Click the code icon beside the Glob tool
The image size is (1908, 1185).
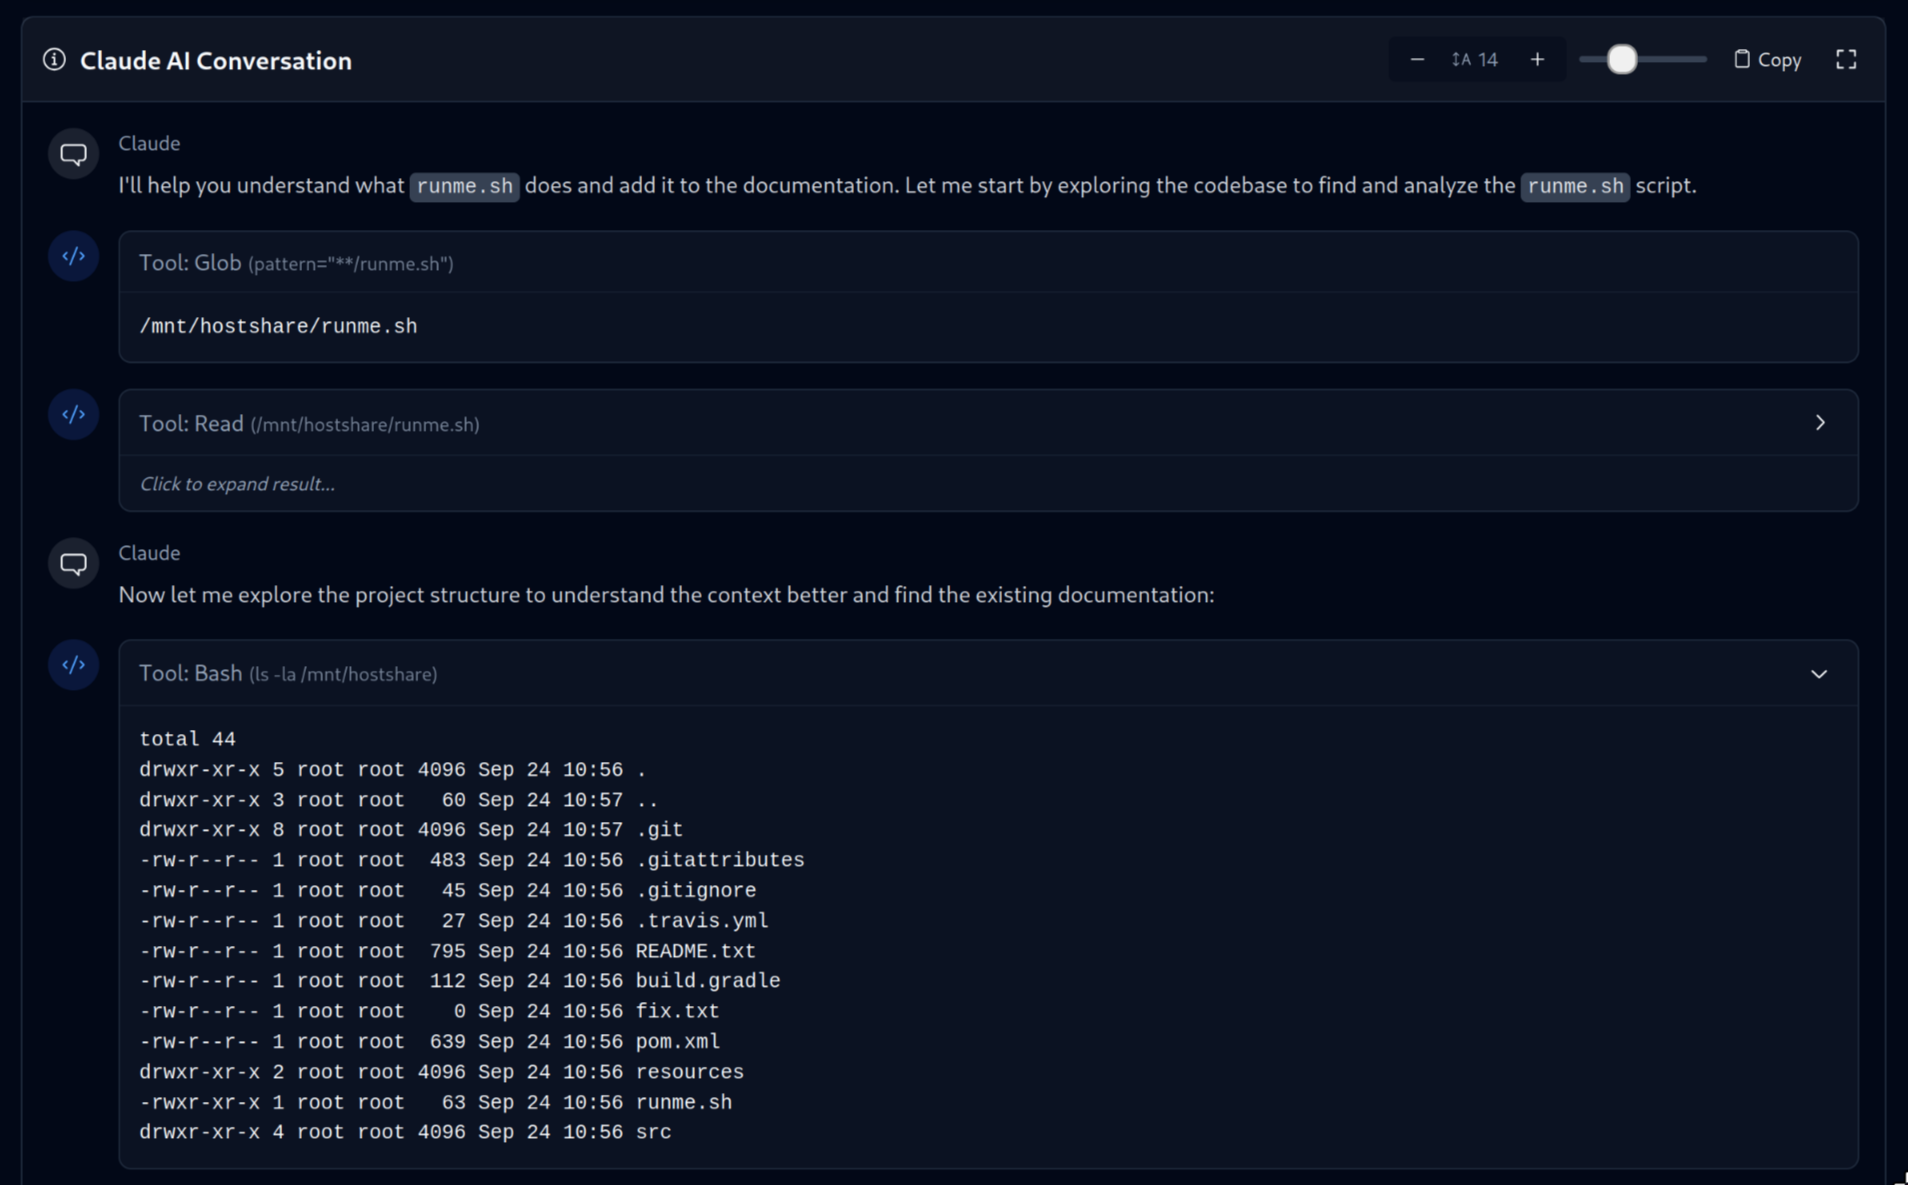[x=73, y=255]
